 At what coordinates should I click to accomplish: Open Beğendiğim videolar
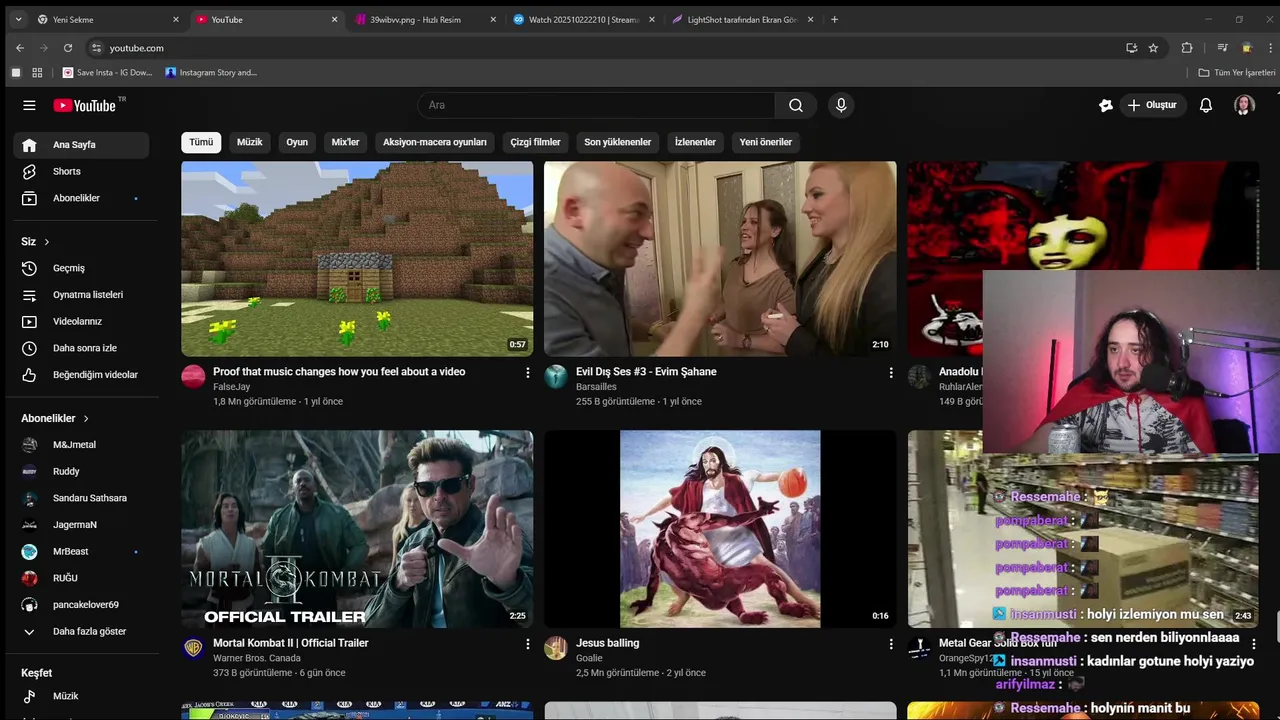click(81, 375)
